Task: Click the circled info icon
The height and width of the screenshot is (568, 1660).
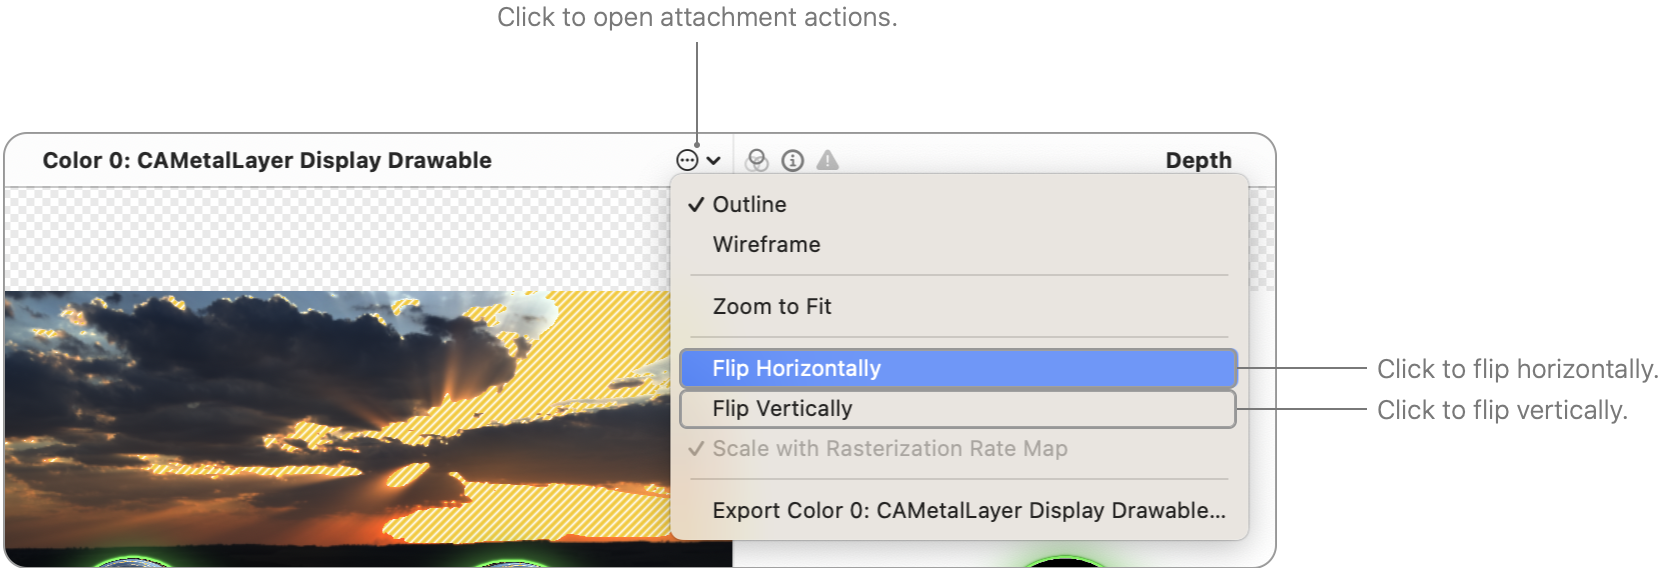Action: (793, 160)
